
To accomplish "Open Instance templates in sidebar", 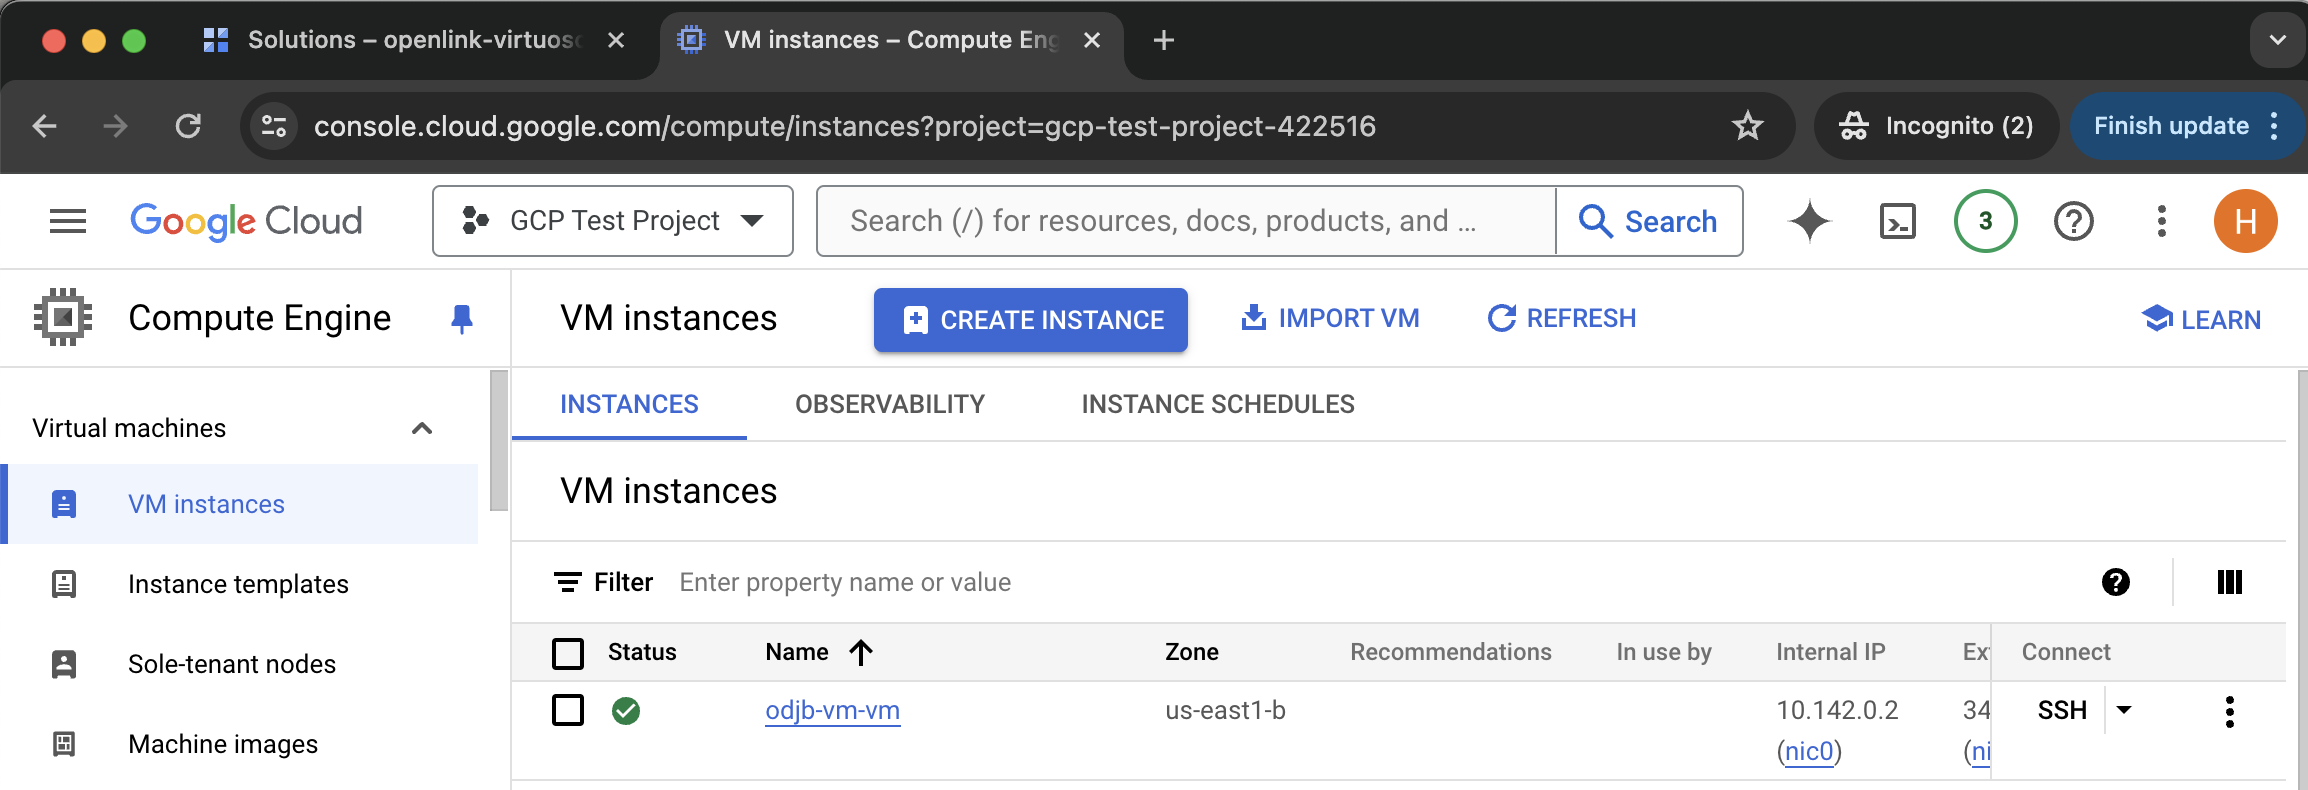I will [x=240, y=584].
